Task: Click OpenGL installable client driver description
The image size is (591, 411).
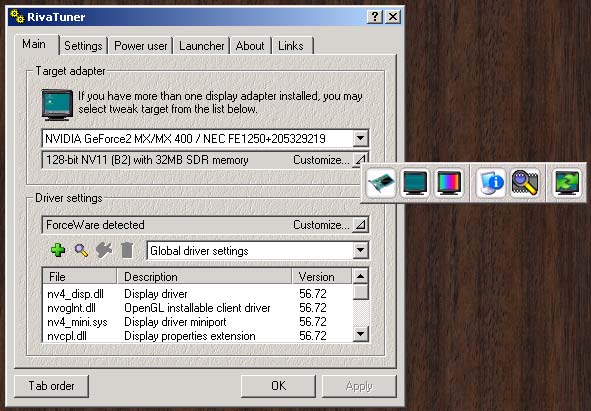Action: click(x=197, y=308)
